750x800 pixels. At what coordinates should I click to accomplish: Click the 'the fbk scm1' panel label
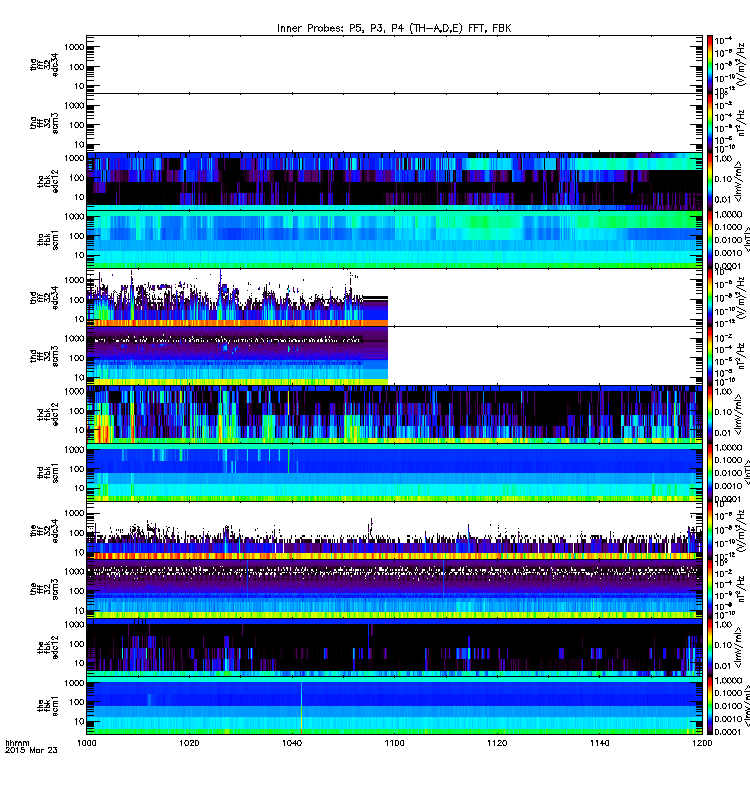[47, 706]
